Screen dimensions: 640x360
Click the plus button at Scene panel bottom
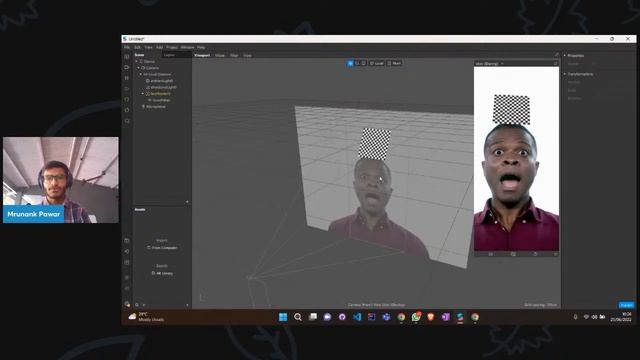pyautogui.click(x=187, y=202)
